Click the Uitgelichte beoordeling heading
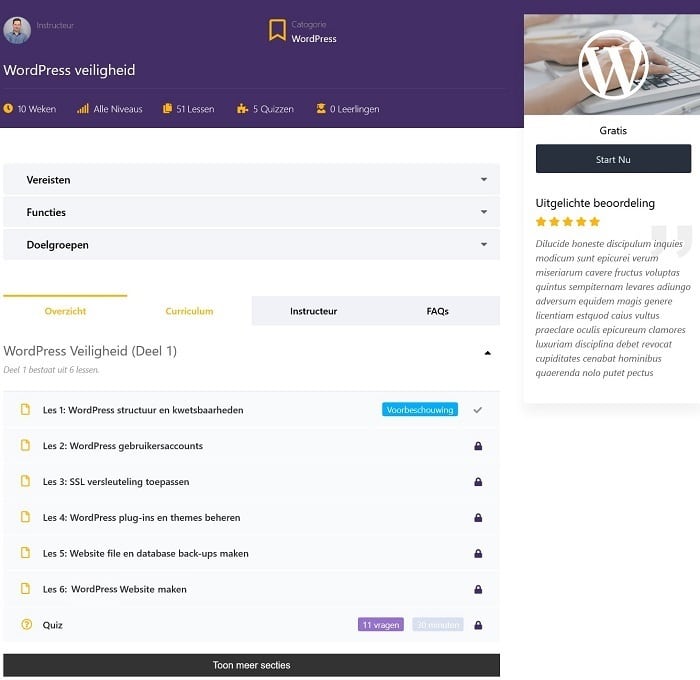700x680 pixels. click(595, 203)
